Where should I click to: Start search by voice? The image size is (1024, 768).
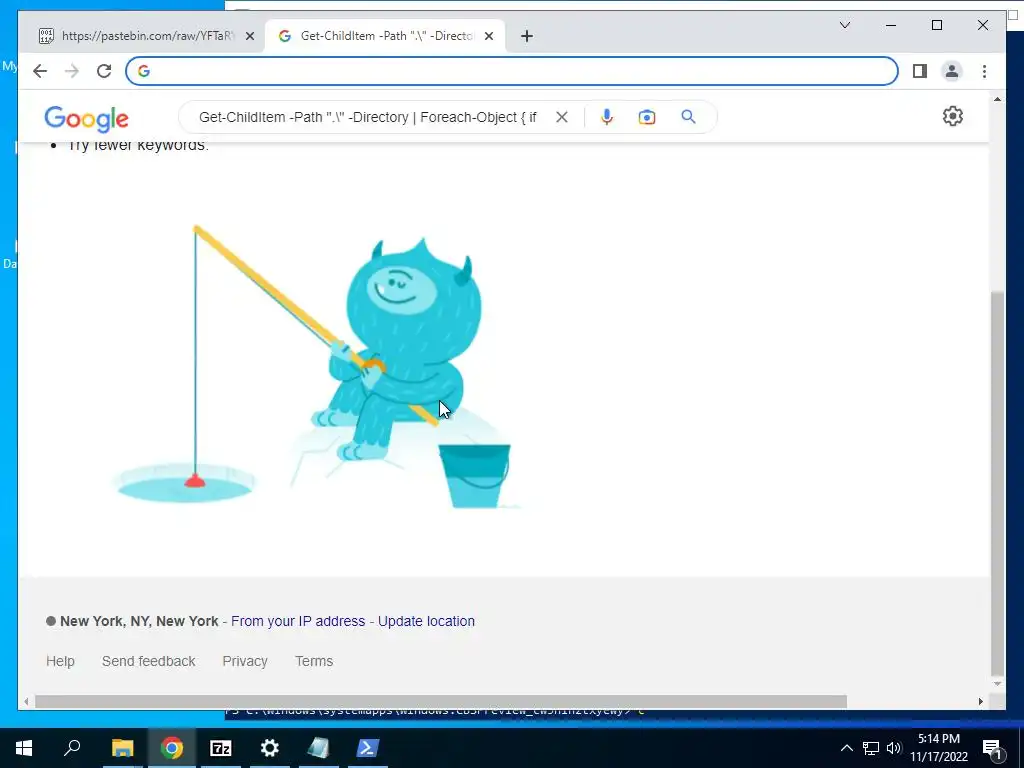(x=607, y=117)
